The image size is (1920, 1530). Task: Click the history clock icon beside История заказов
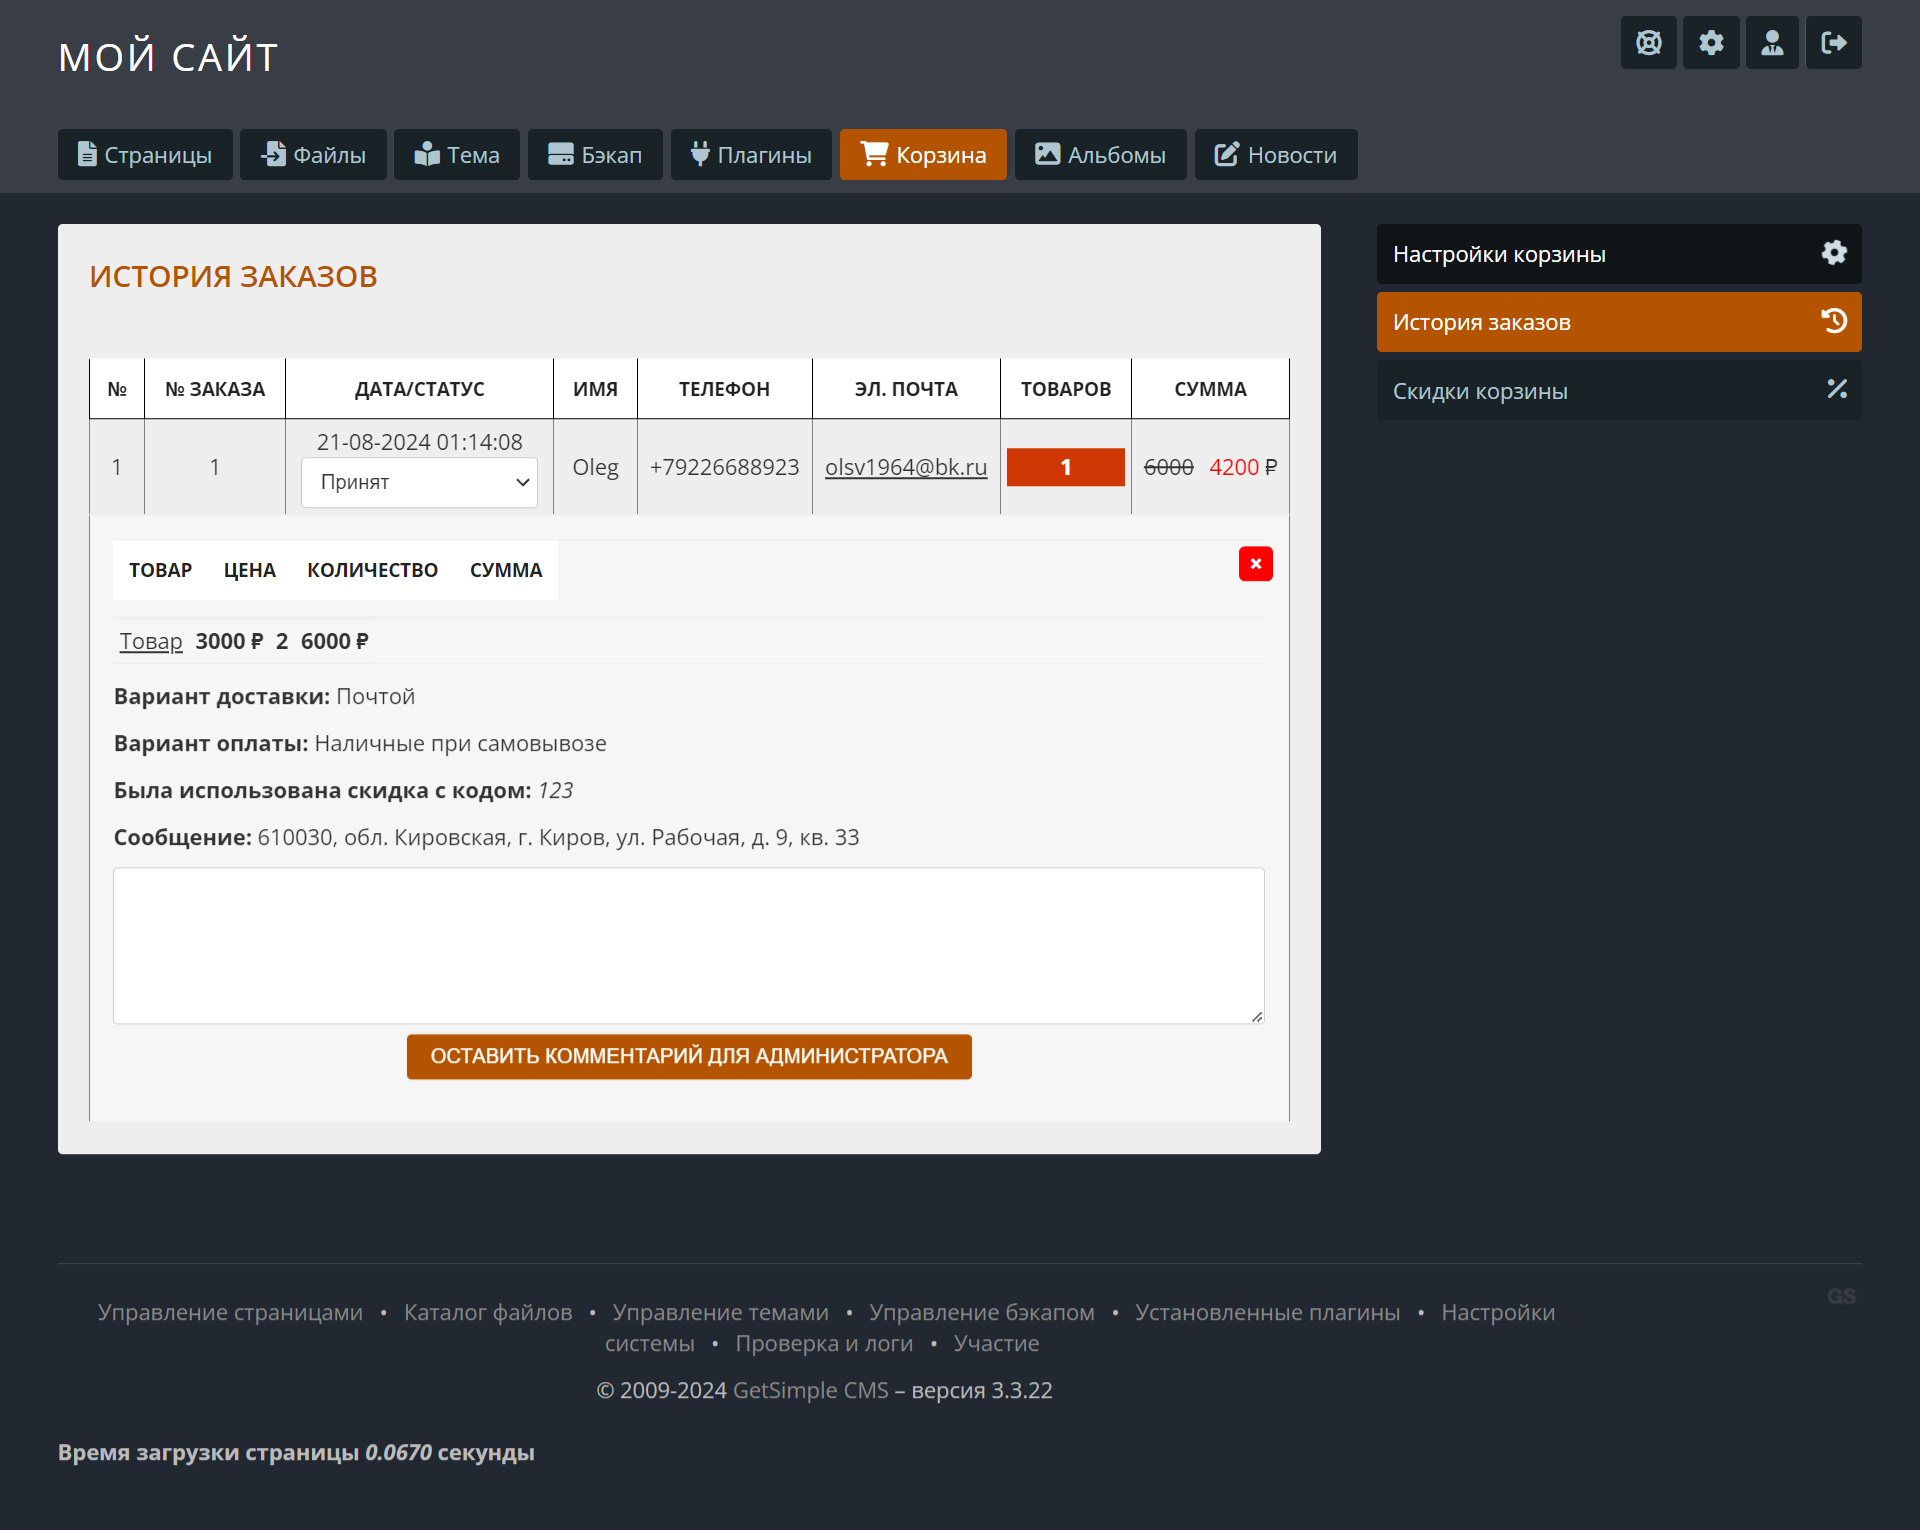pos(1834,321)
